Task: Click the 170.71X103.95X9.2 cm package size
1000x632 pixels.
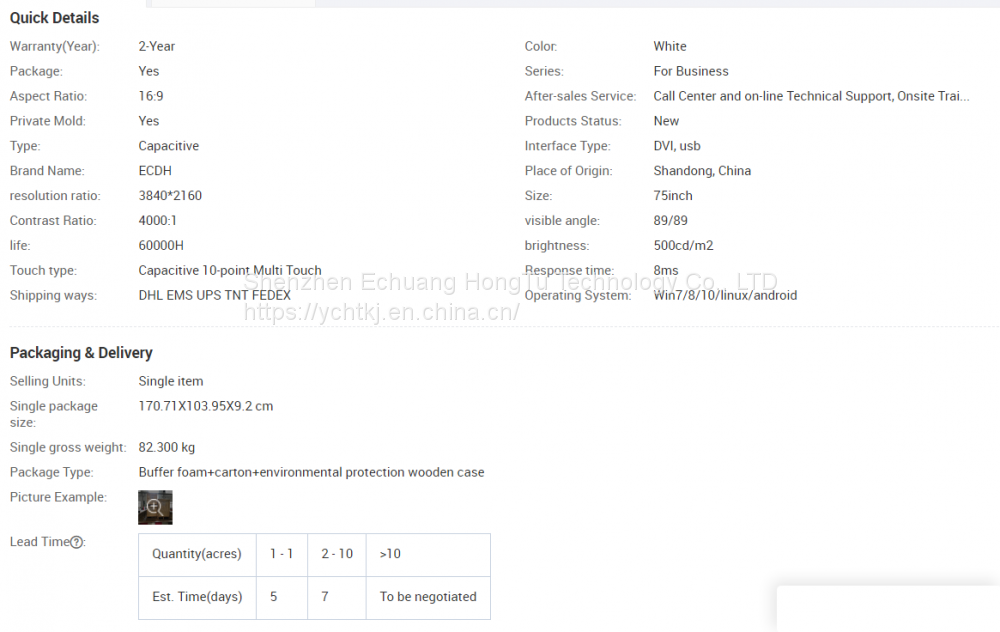Action: [205, 407]
